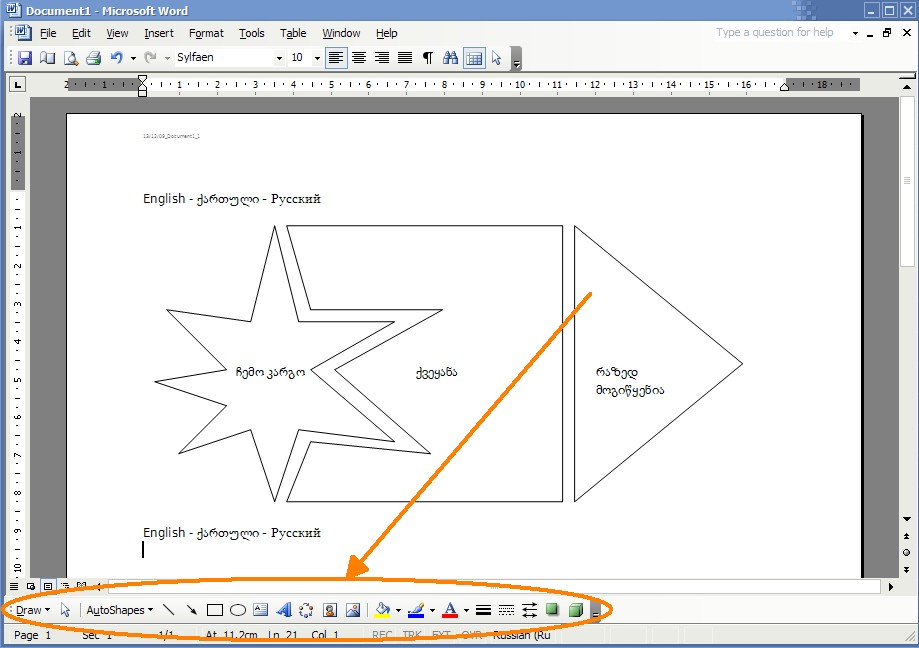Click the Find binoculars icon
Screen dimensions: 919x648
click(450, 58)
